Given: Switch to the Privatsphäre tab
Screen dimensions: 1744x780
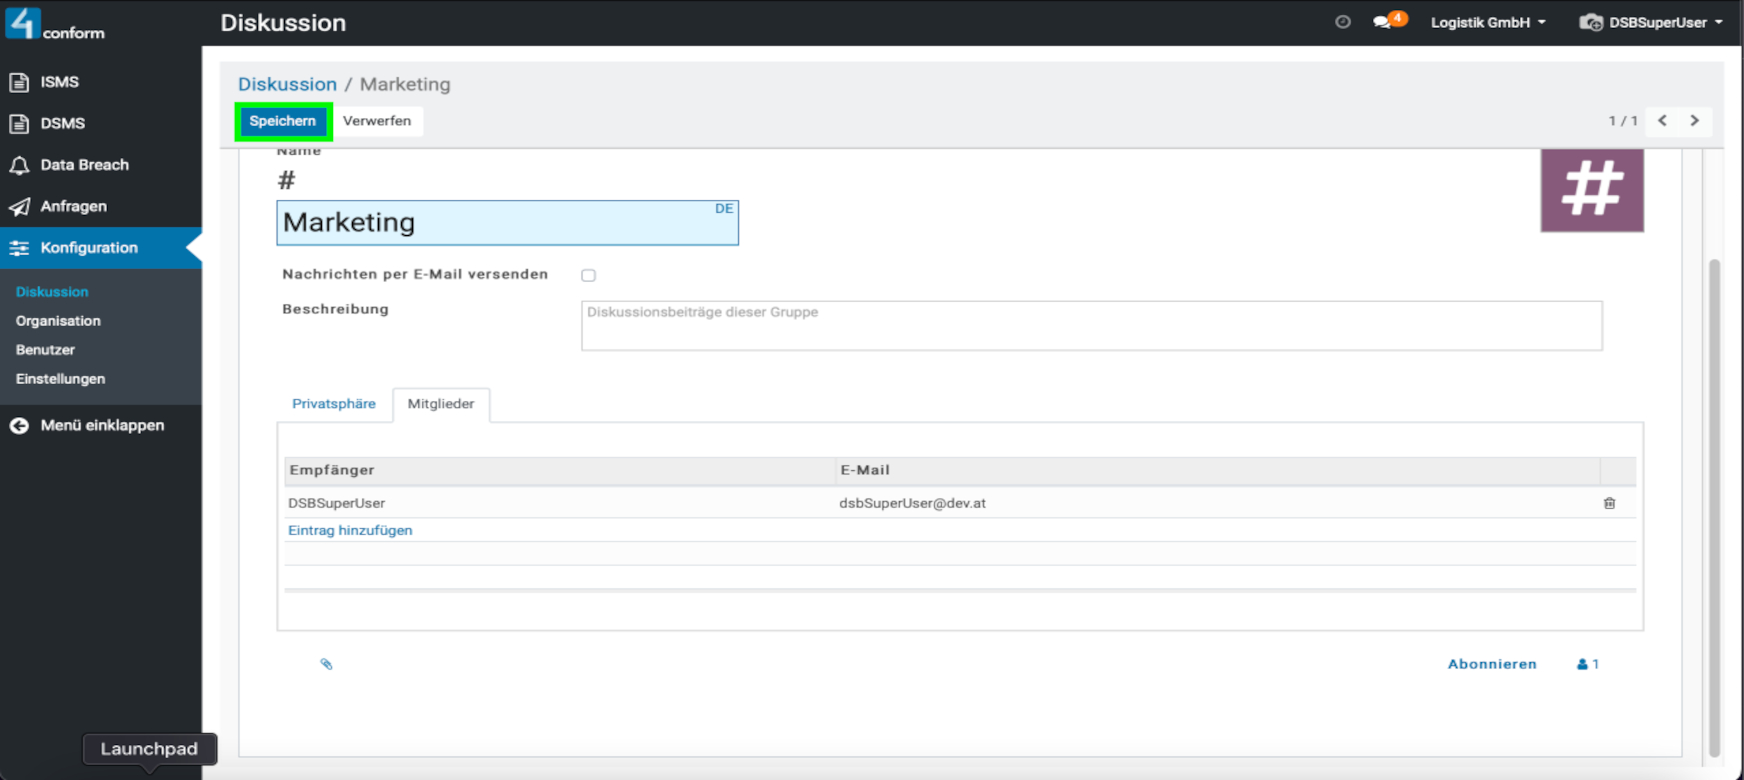Looking at the screenshot, I should (334, 404).
